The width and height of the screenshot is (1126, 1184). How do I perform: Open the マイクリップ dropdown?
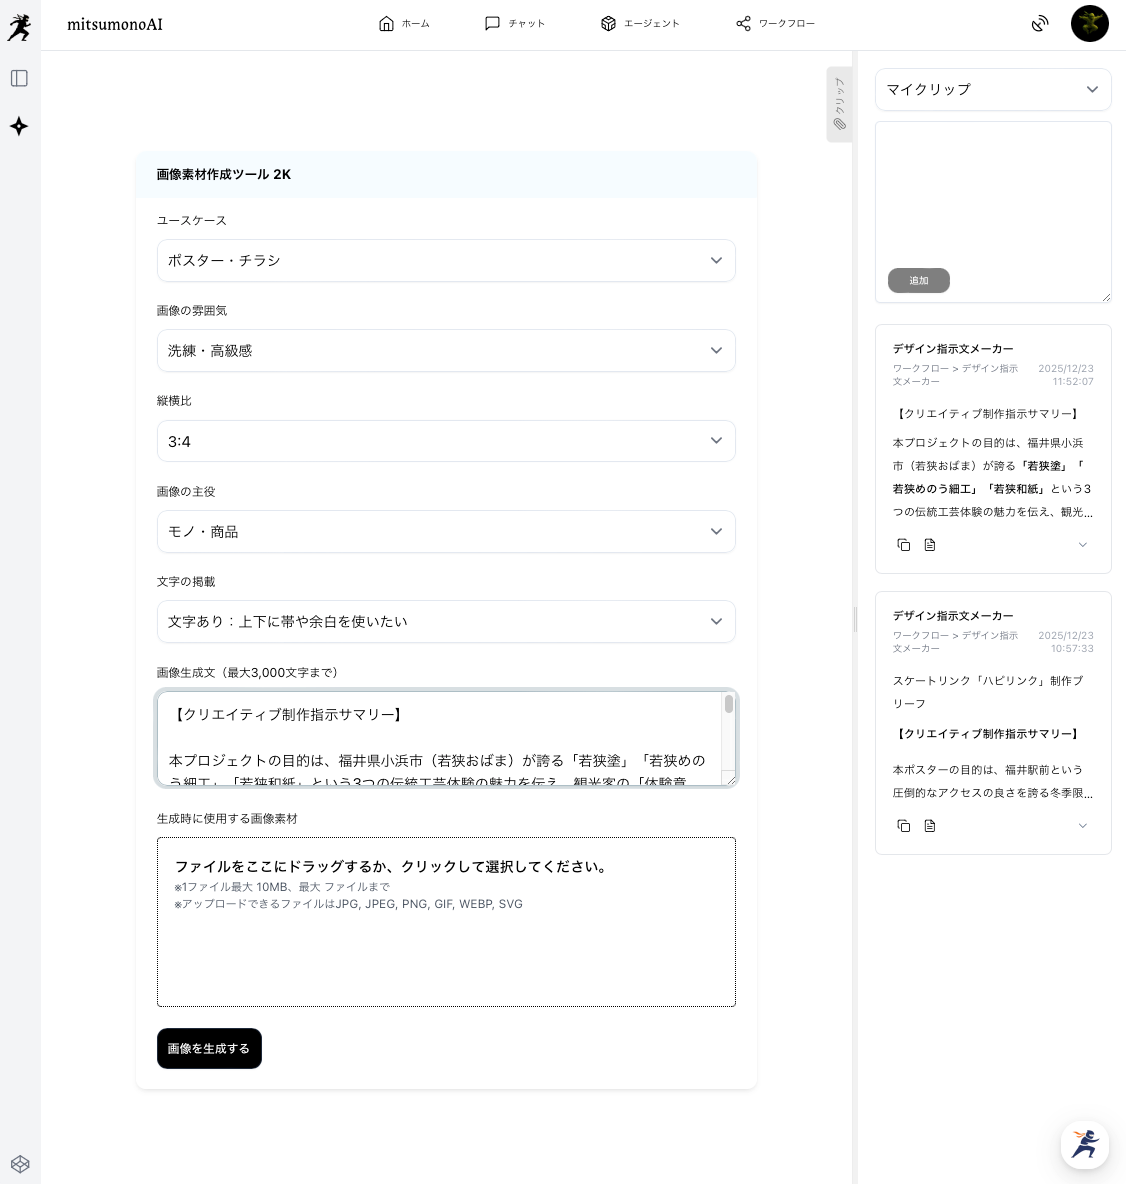click(x=992, y=89)
